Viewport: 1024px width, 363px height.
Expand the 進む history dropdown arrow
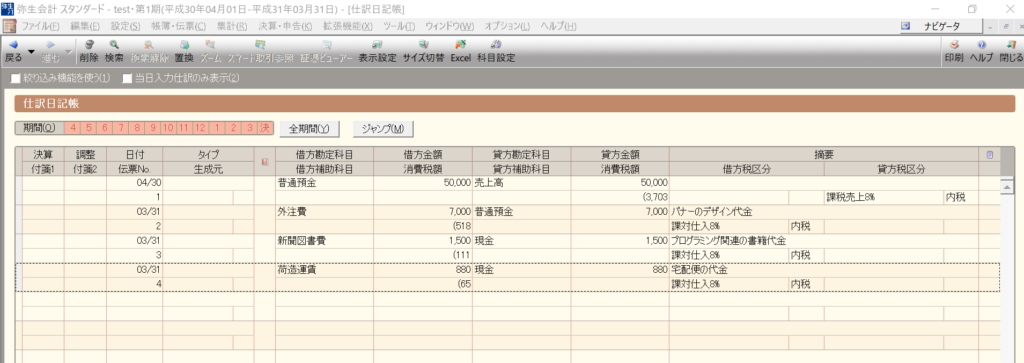69,51
